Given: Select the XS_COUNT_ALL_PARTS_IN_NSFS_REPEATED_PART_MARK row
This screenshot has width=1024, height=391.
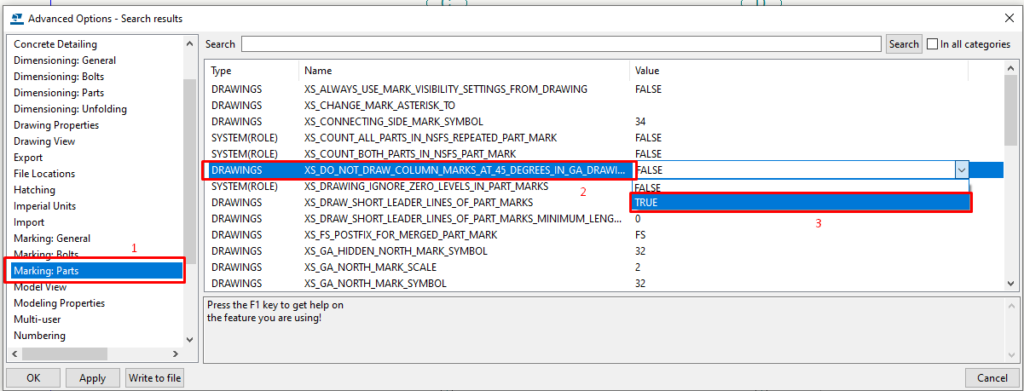Looking at the screenshot, I should (605, 138).
